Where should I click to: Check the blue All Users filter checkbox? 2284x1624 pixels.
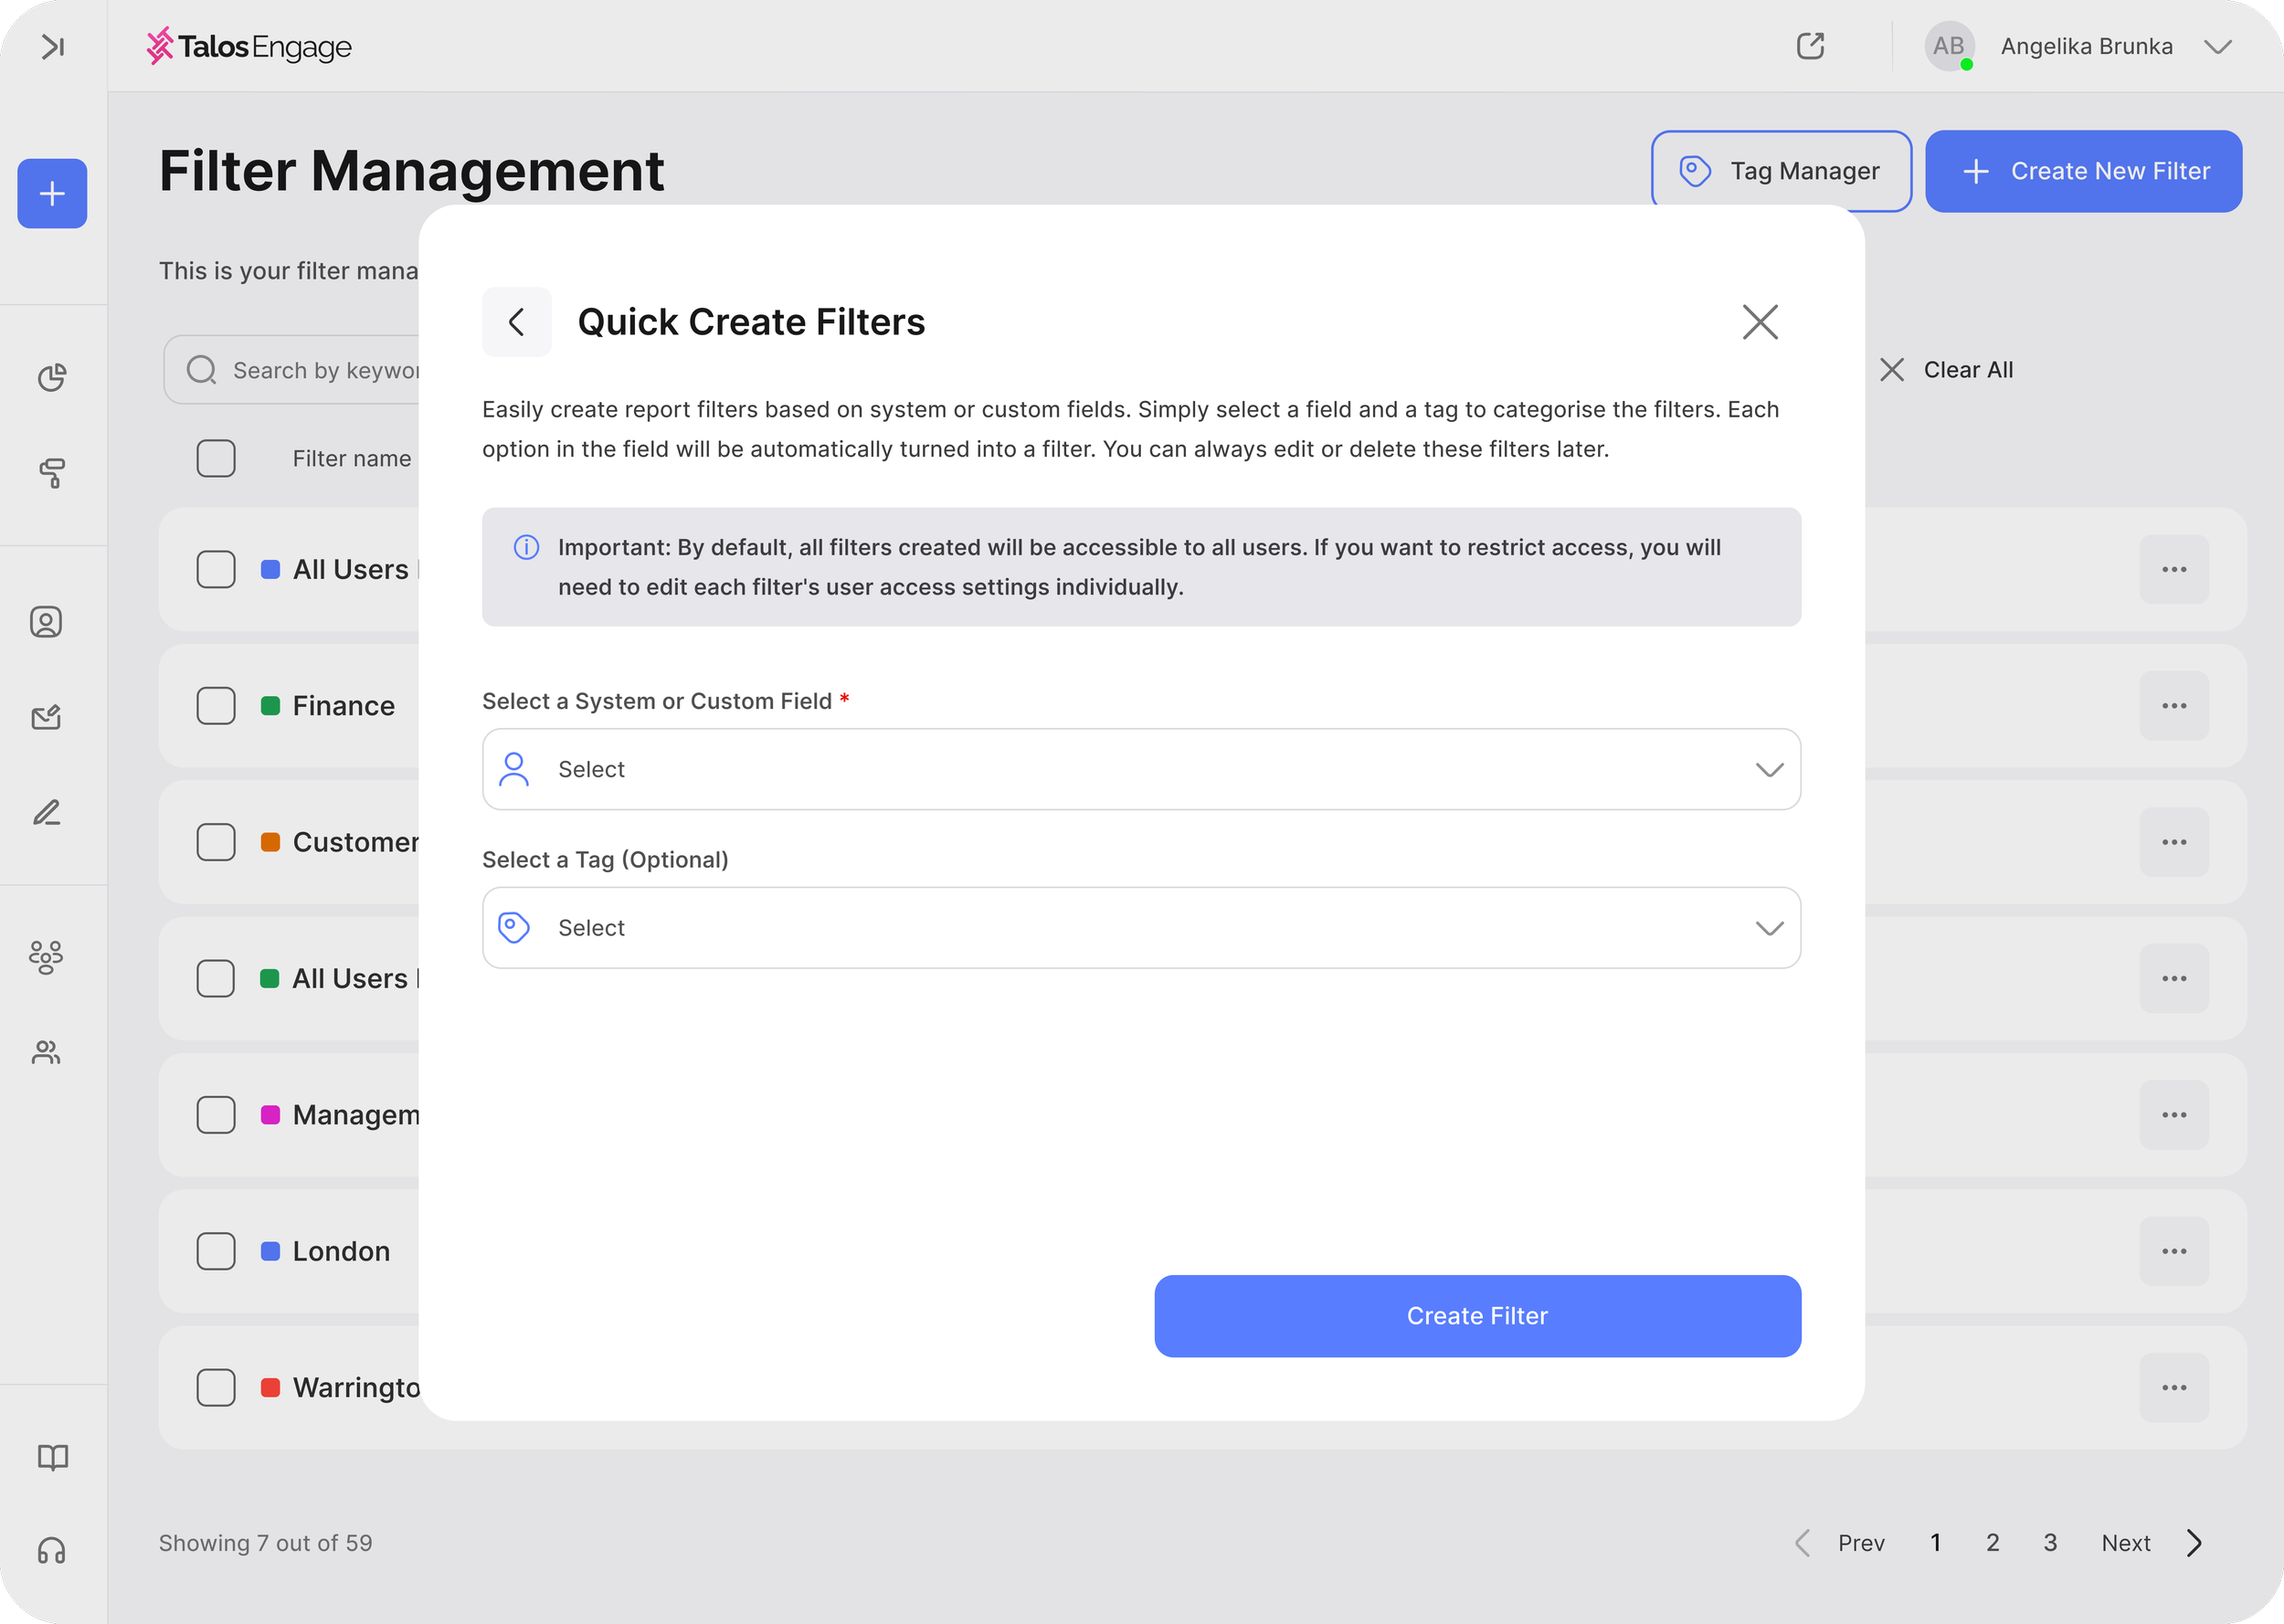[x=216, y=569]
